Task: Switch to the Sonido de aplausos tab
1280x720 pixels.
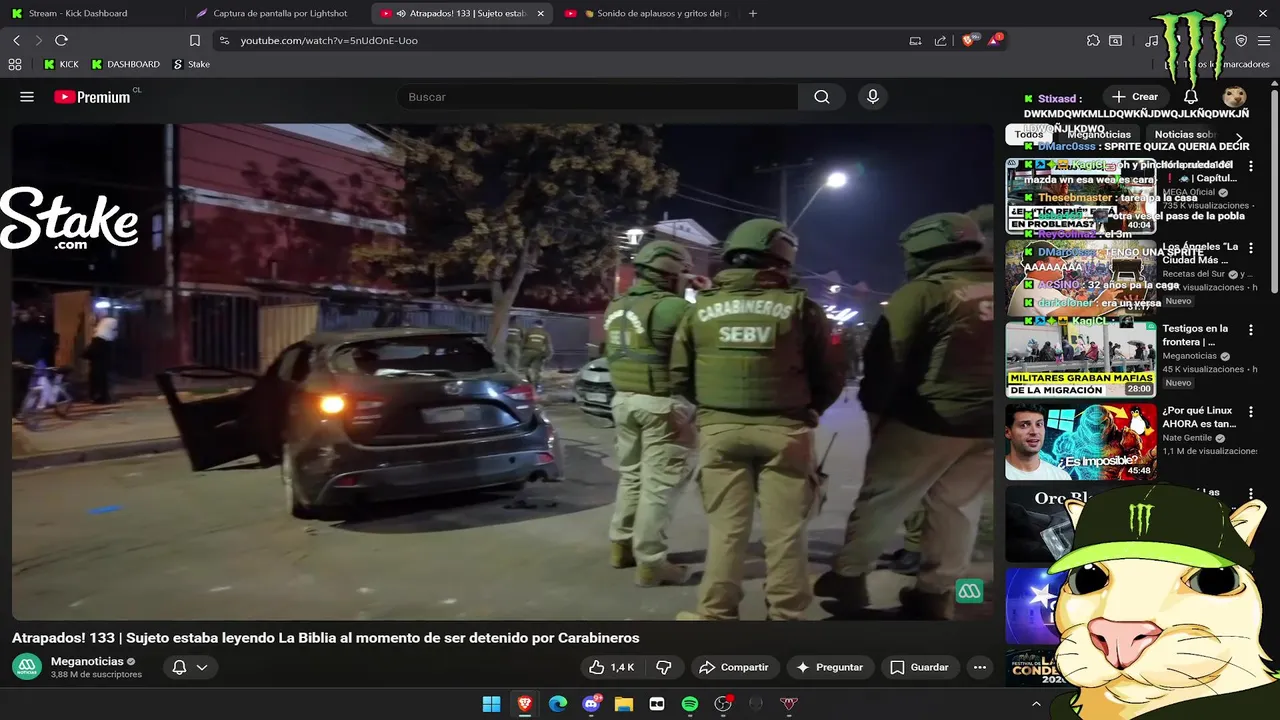Action: [650, 13]
